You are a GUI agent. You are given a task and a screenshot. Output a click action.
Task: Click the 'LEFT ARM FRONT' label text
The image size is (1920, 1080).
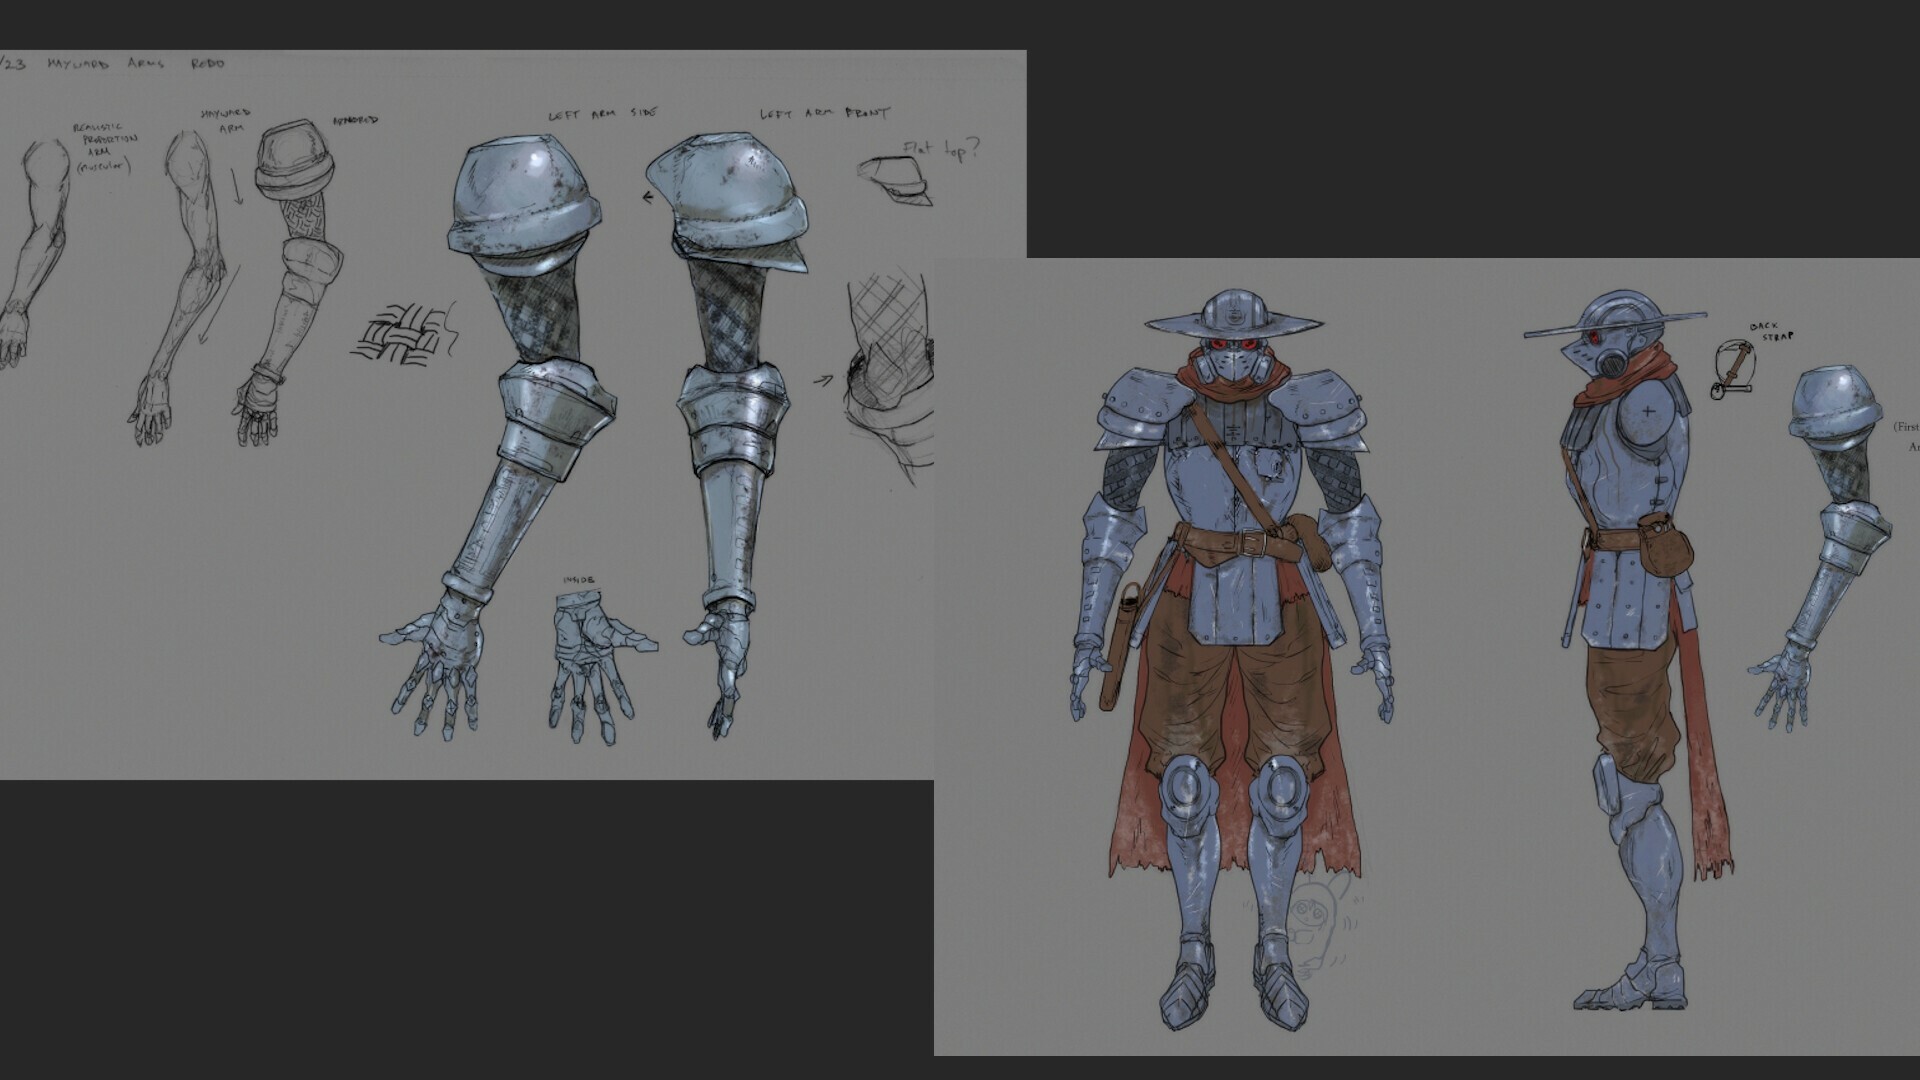(826, 113)
